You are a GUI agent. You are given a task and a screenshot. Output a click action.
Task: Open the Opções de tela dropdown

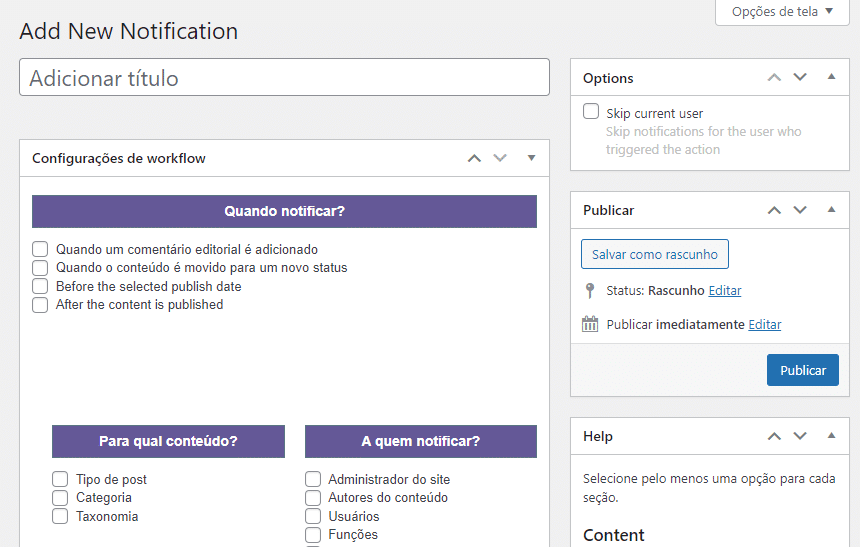pyautogui.click(x=782, y=12)
